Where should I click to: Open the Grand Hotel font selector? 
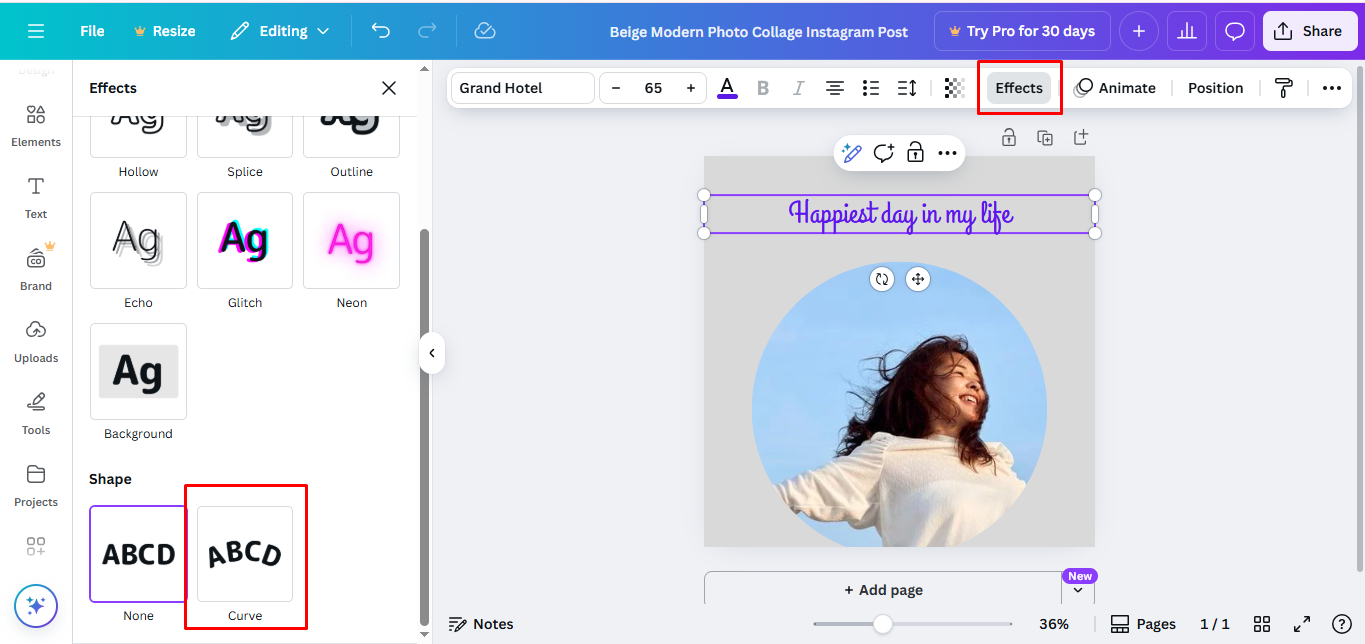pos(522,88)
